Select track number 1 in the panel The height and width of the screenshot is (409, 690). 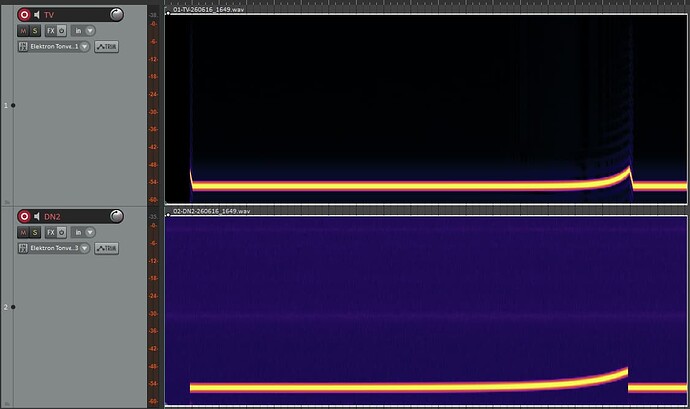tap(6, 105)
